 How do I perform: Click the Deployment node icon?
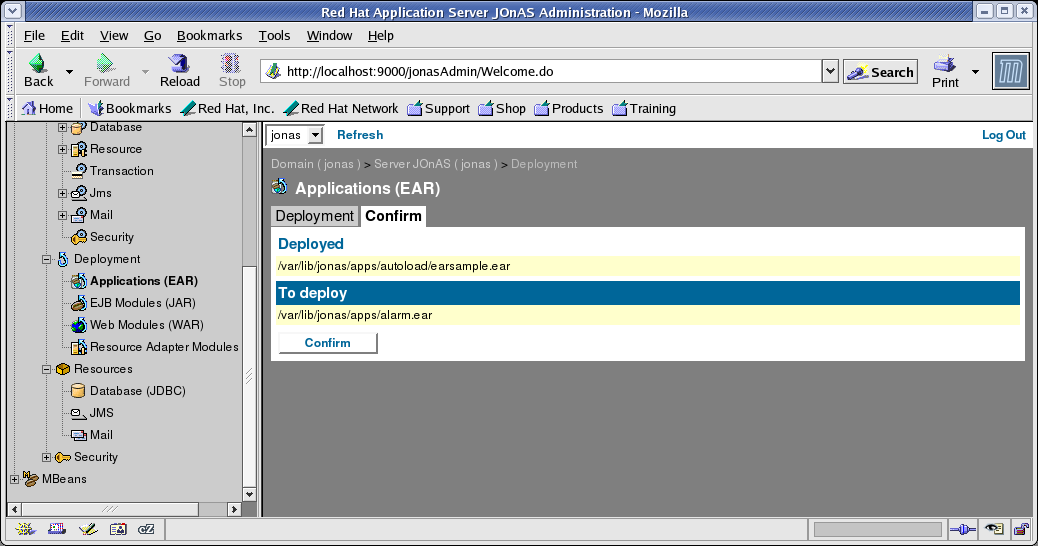pos(63,259)
